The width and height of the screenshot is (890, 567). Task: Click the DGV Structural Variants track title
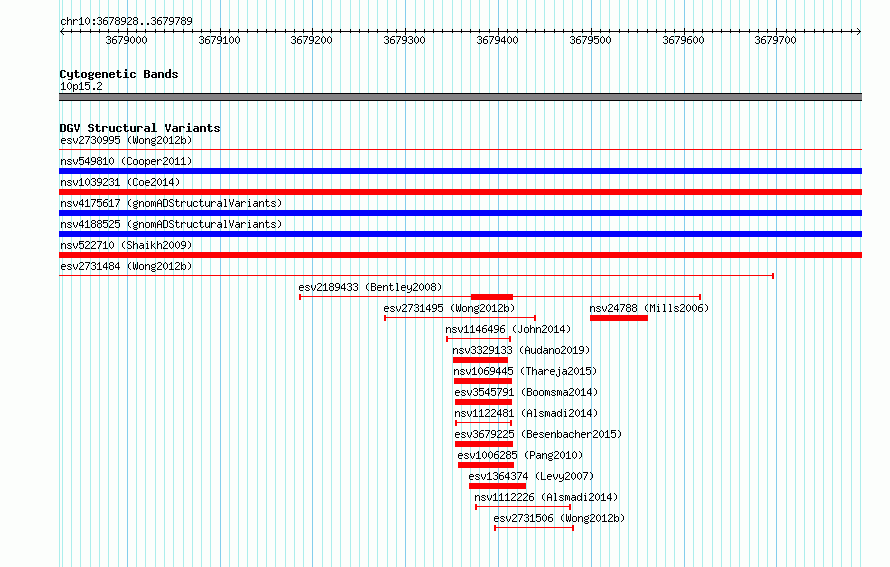click(x=140, y=128)
